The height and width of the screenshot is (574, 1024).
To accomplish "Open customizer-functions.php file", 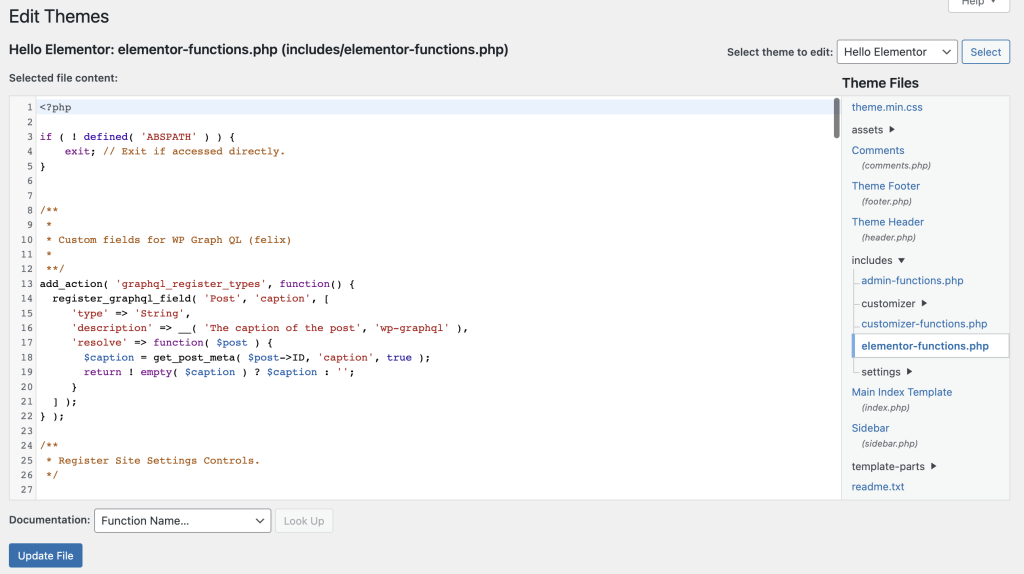I will click(x=923, y=323).
